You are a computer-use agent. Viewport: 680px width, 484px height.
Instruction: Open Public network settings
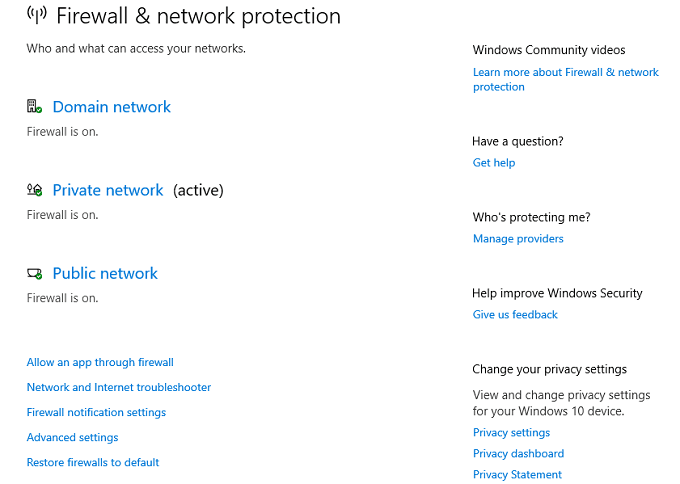point(105,274)
